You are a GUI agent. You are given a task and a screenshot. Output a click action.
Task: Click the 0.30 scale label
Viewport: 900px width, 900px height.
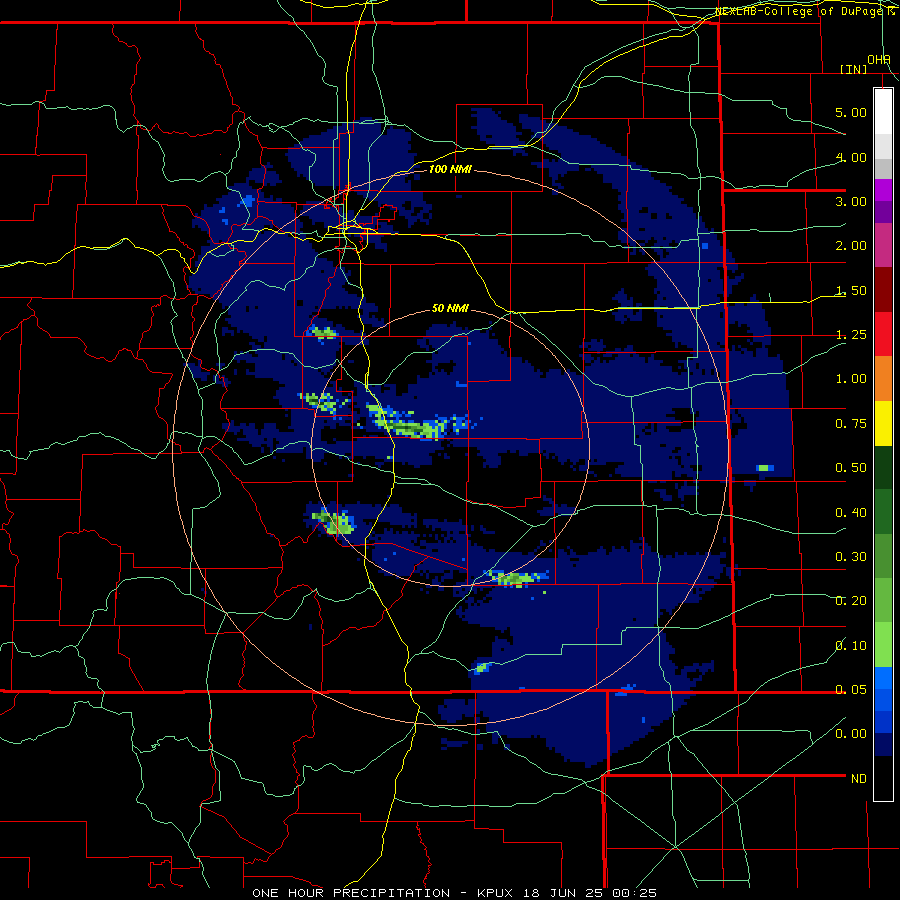pos(851,557)
